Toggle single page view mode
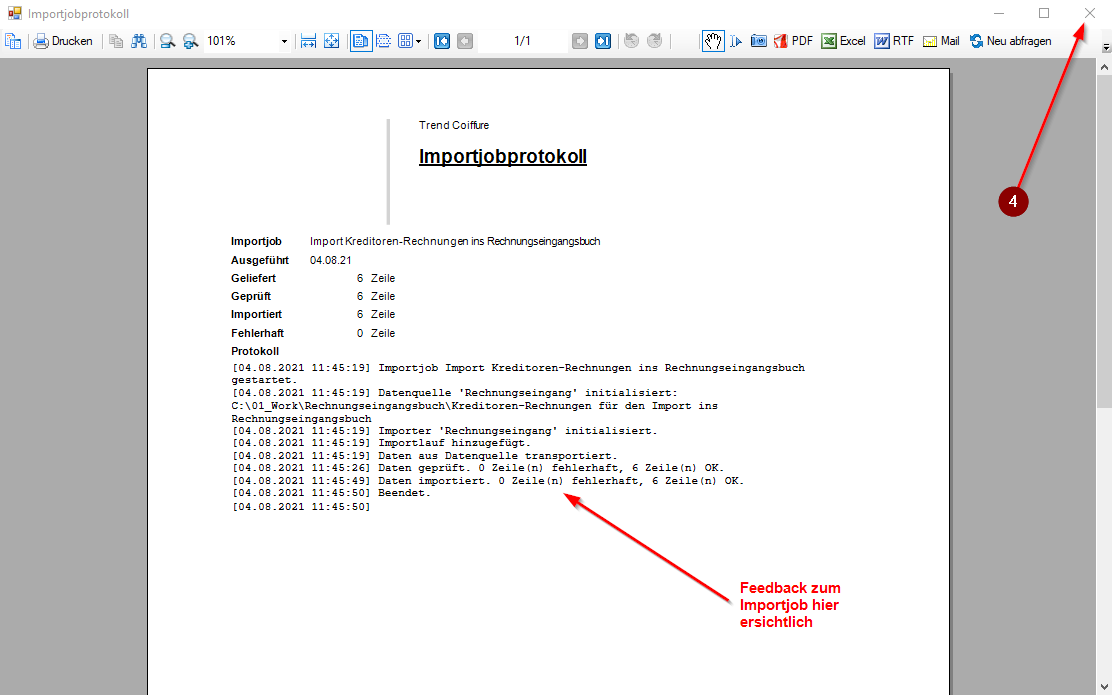Viewport: 1112px width, 695px height. point(360,41)
